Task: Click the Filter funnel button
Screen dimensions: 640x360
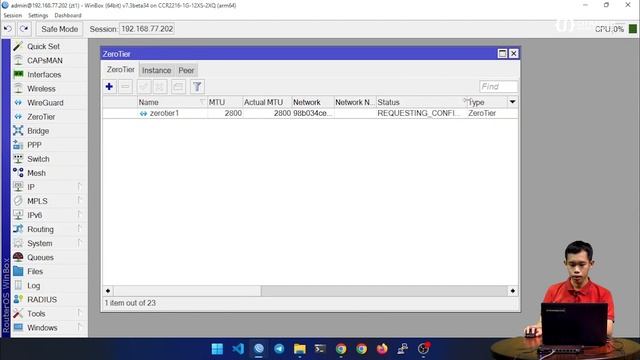Action: pos(197,87)
